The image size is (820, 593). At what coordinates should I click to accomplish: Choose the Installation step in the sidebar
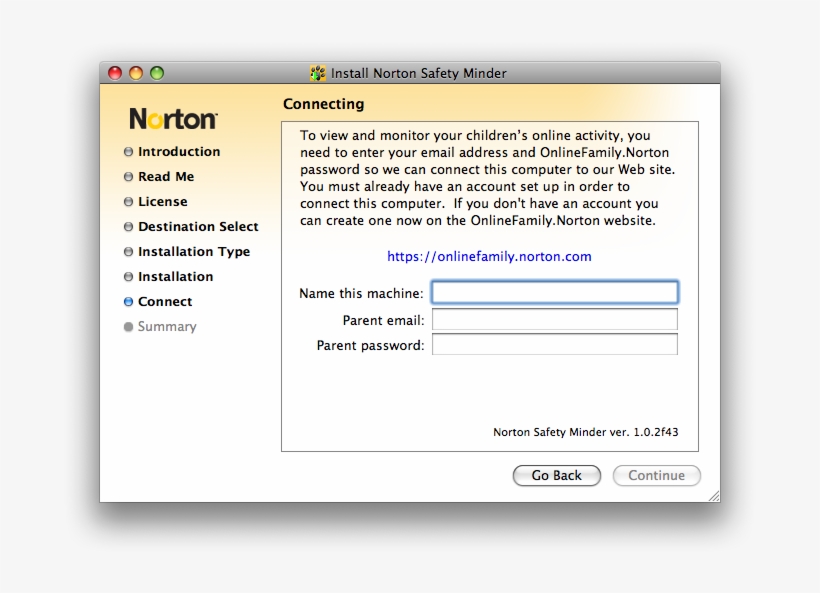(x=175, y=277)
